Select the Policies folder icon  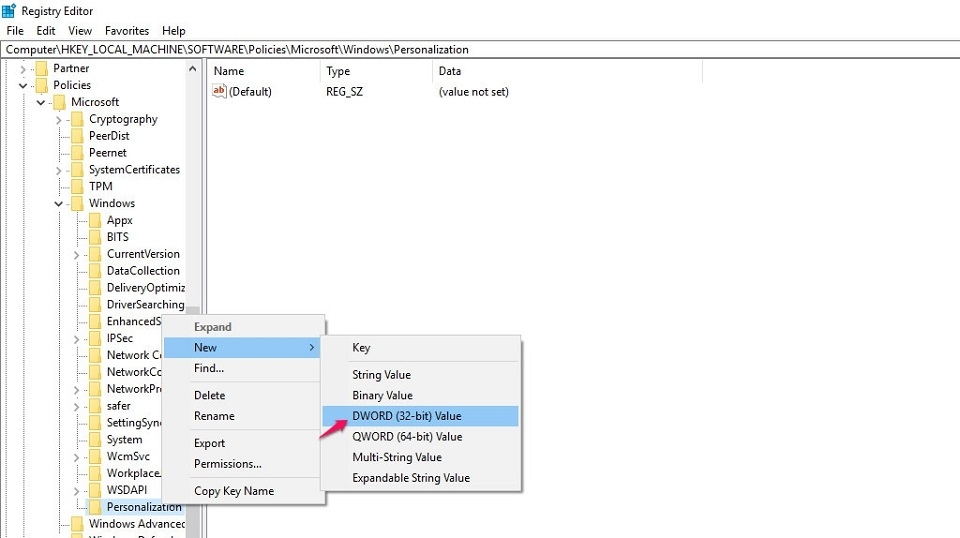pos(41,86)
